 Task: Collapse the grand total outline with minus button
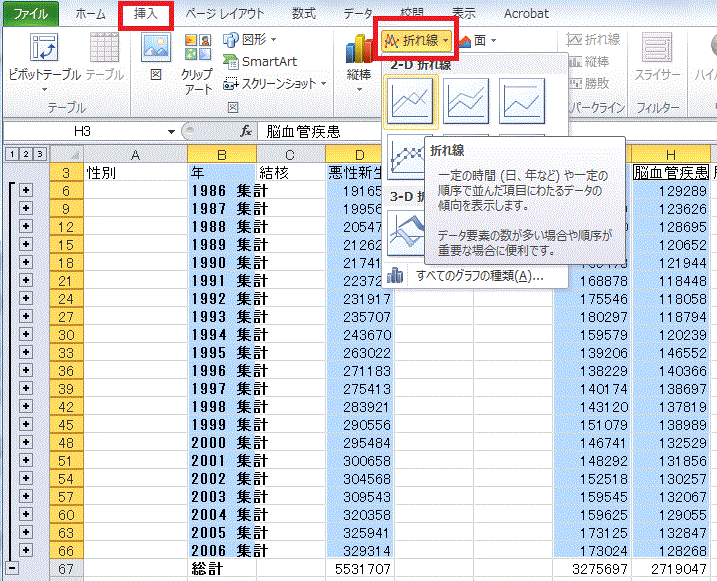pos(12,568)
